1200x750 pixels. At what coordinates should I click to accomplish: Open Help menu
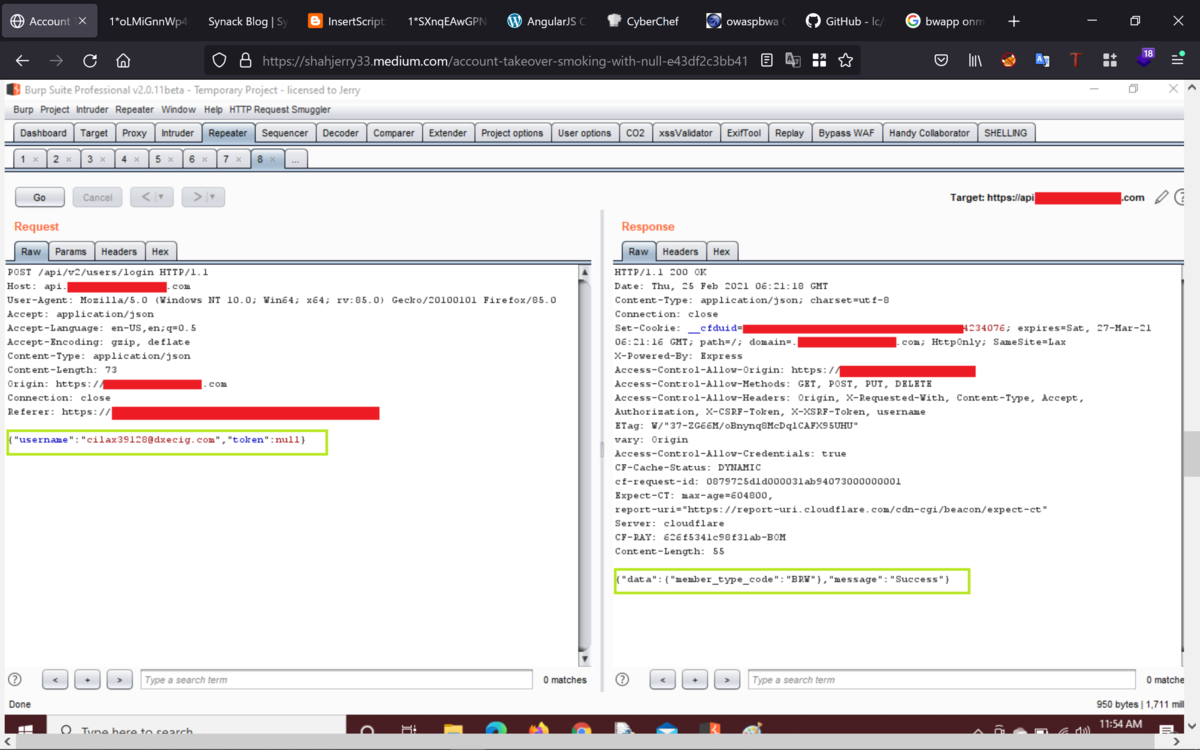(213, 110)
